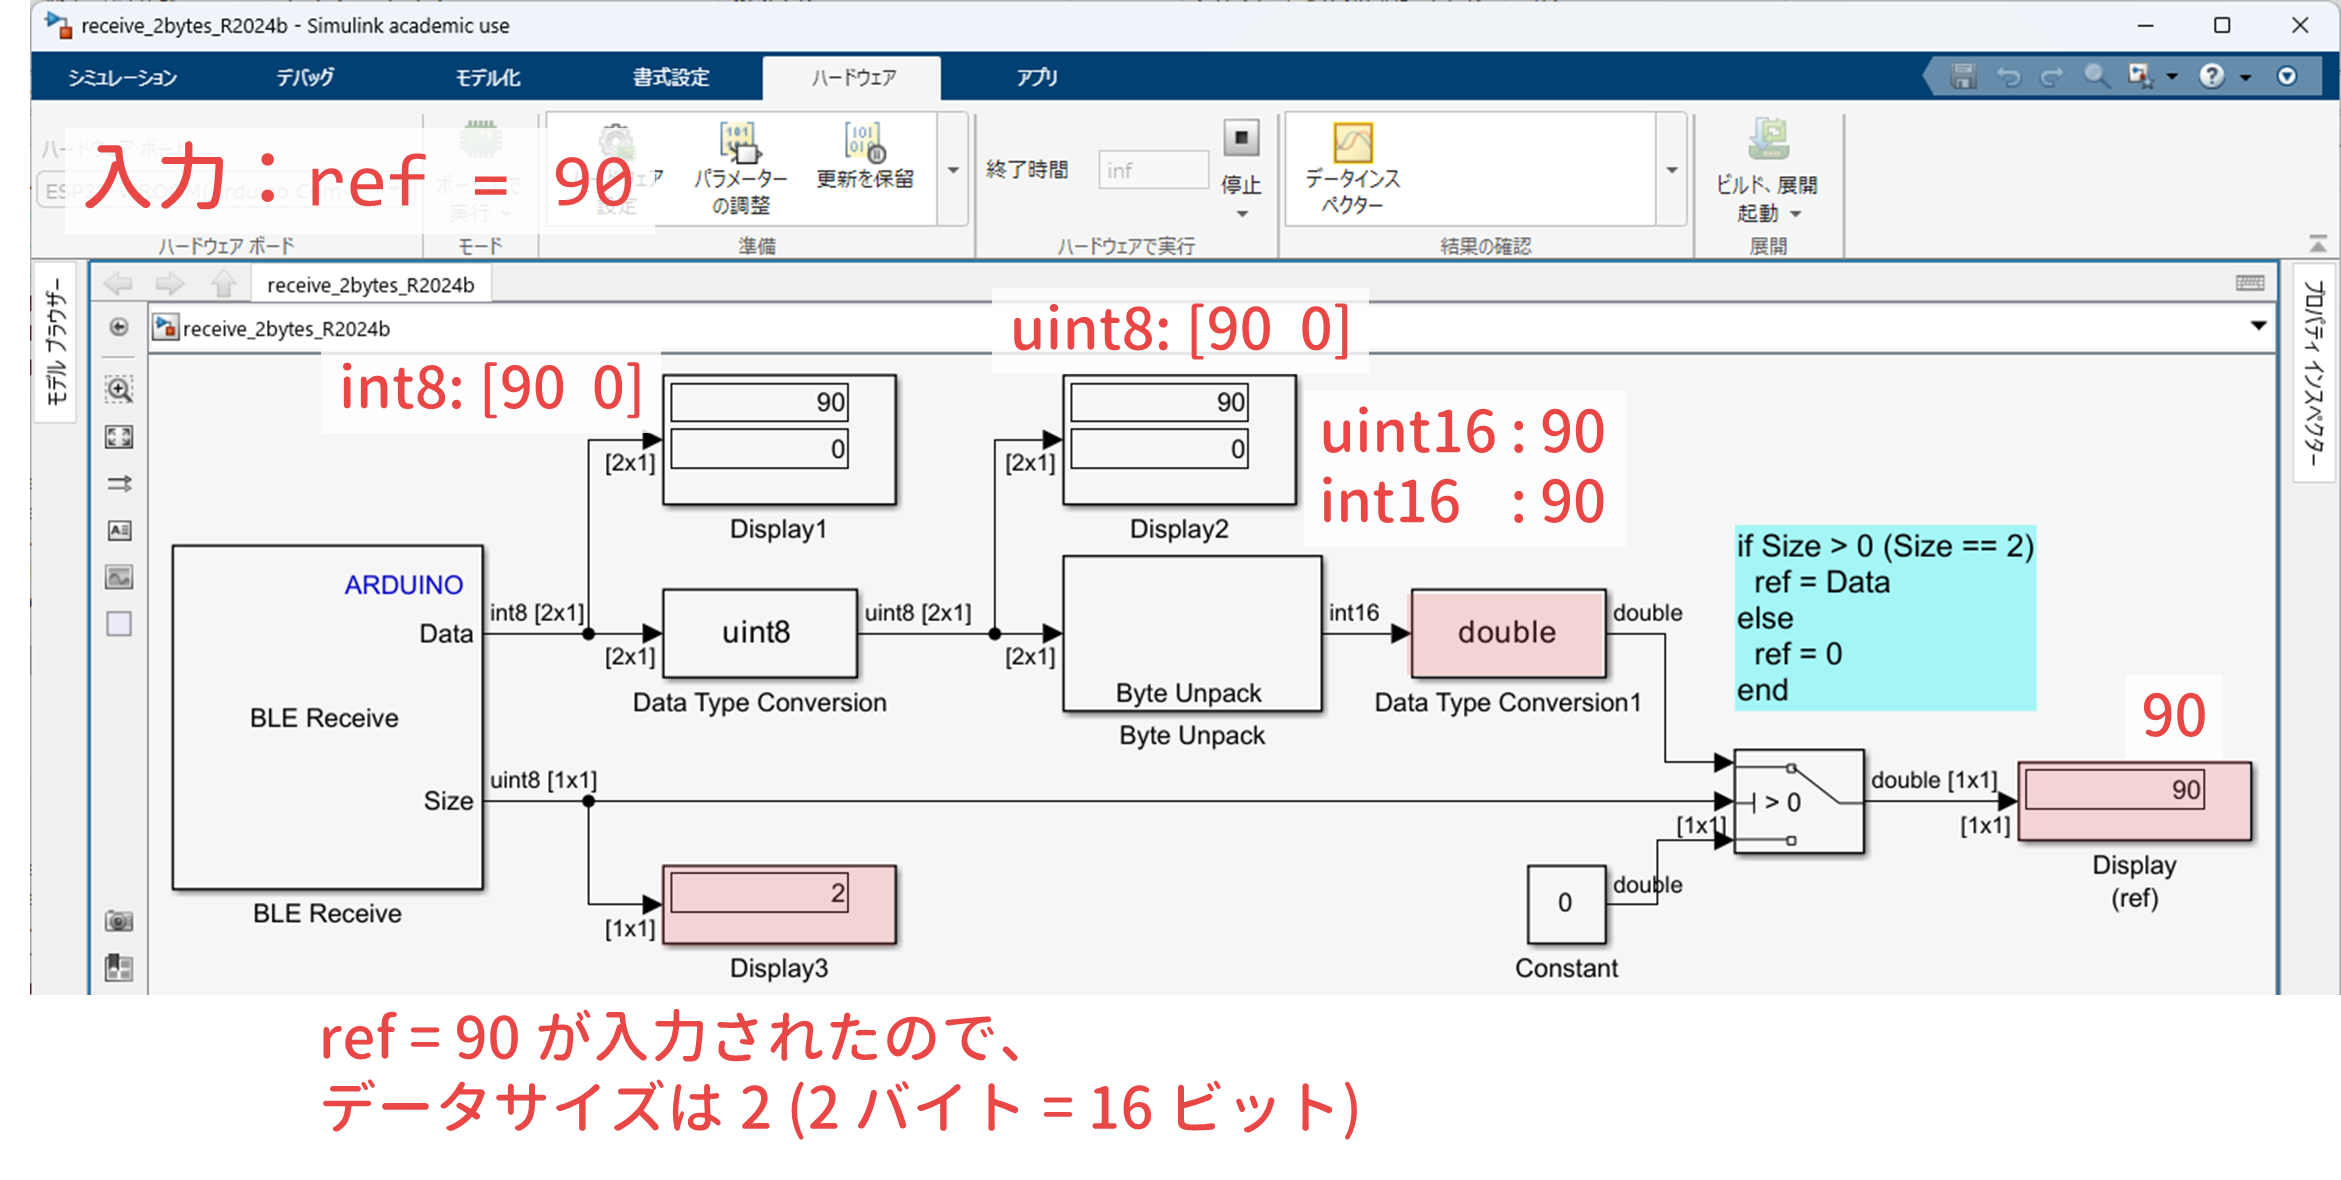Screen dimensions: 2341x1180
Task: Expand the Build, Deploy & Start dropdown arrow
Action: [1796, 214]
